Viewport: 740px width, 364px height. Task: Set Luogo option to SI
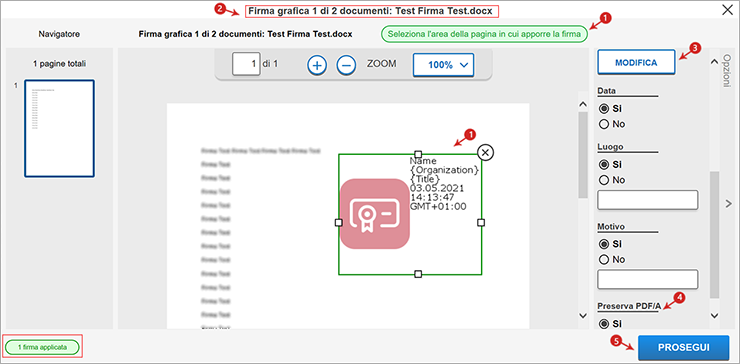pyautogui.click(x=603, y=165)
